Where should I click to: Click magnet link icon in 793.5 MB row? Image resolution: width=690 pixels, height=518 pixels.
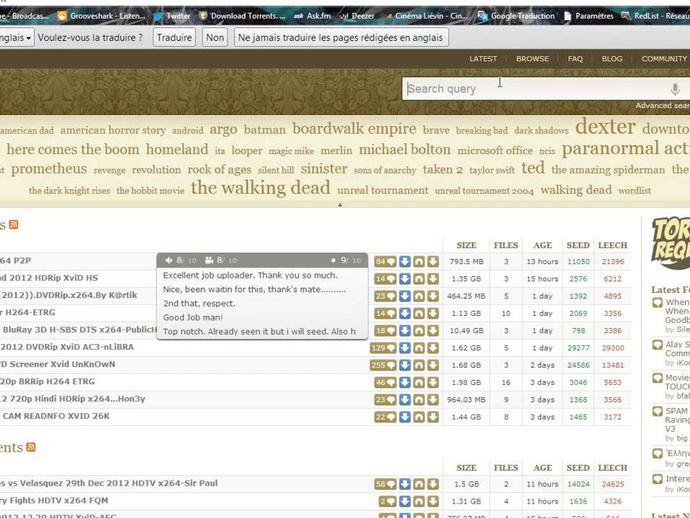click(419, 261)
